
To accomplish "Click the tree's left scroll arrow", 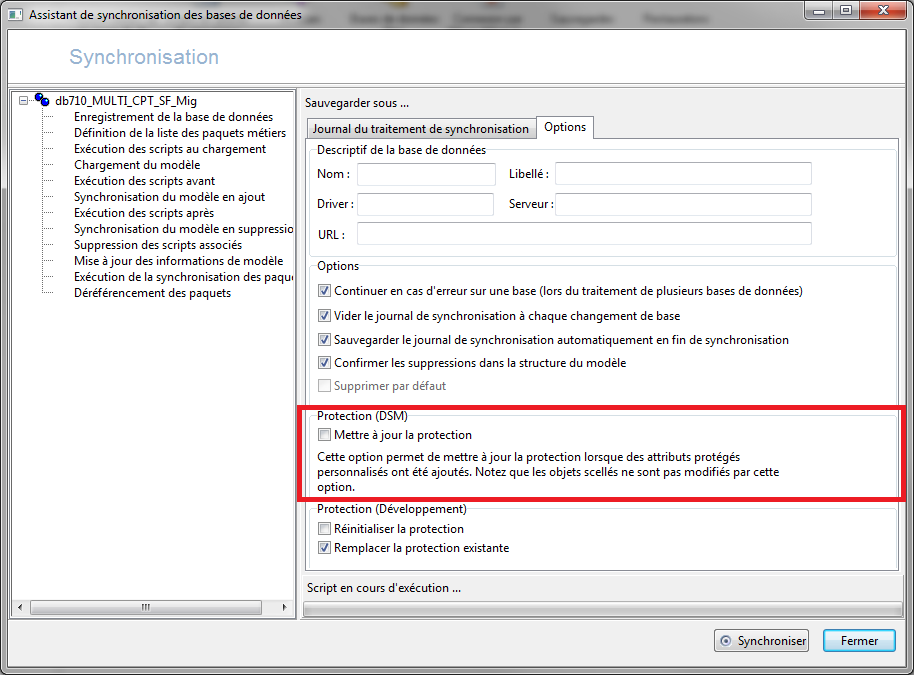I will click(x=20, y=607).
